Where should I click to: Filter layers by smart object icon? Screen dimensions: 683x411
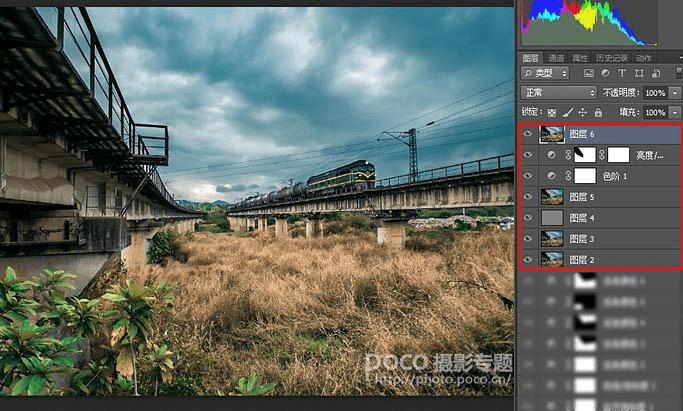[656, 73]
